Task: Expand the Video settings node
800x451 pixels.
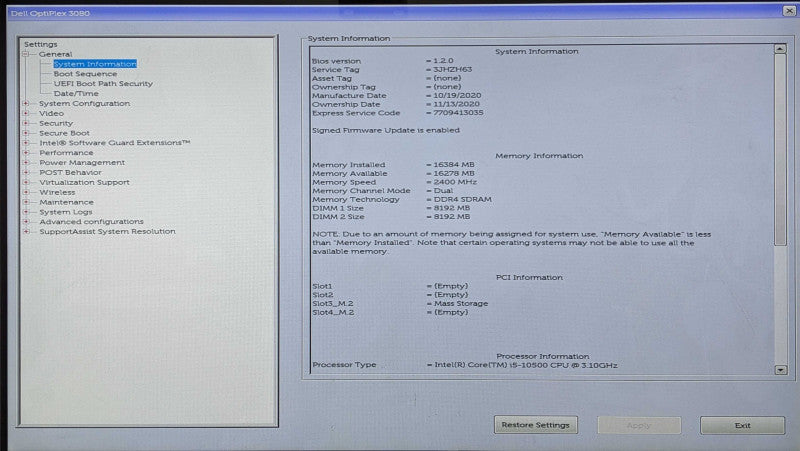Action: [26, 113]
